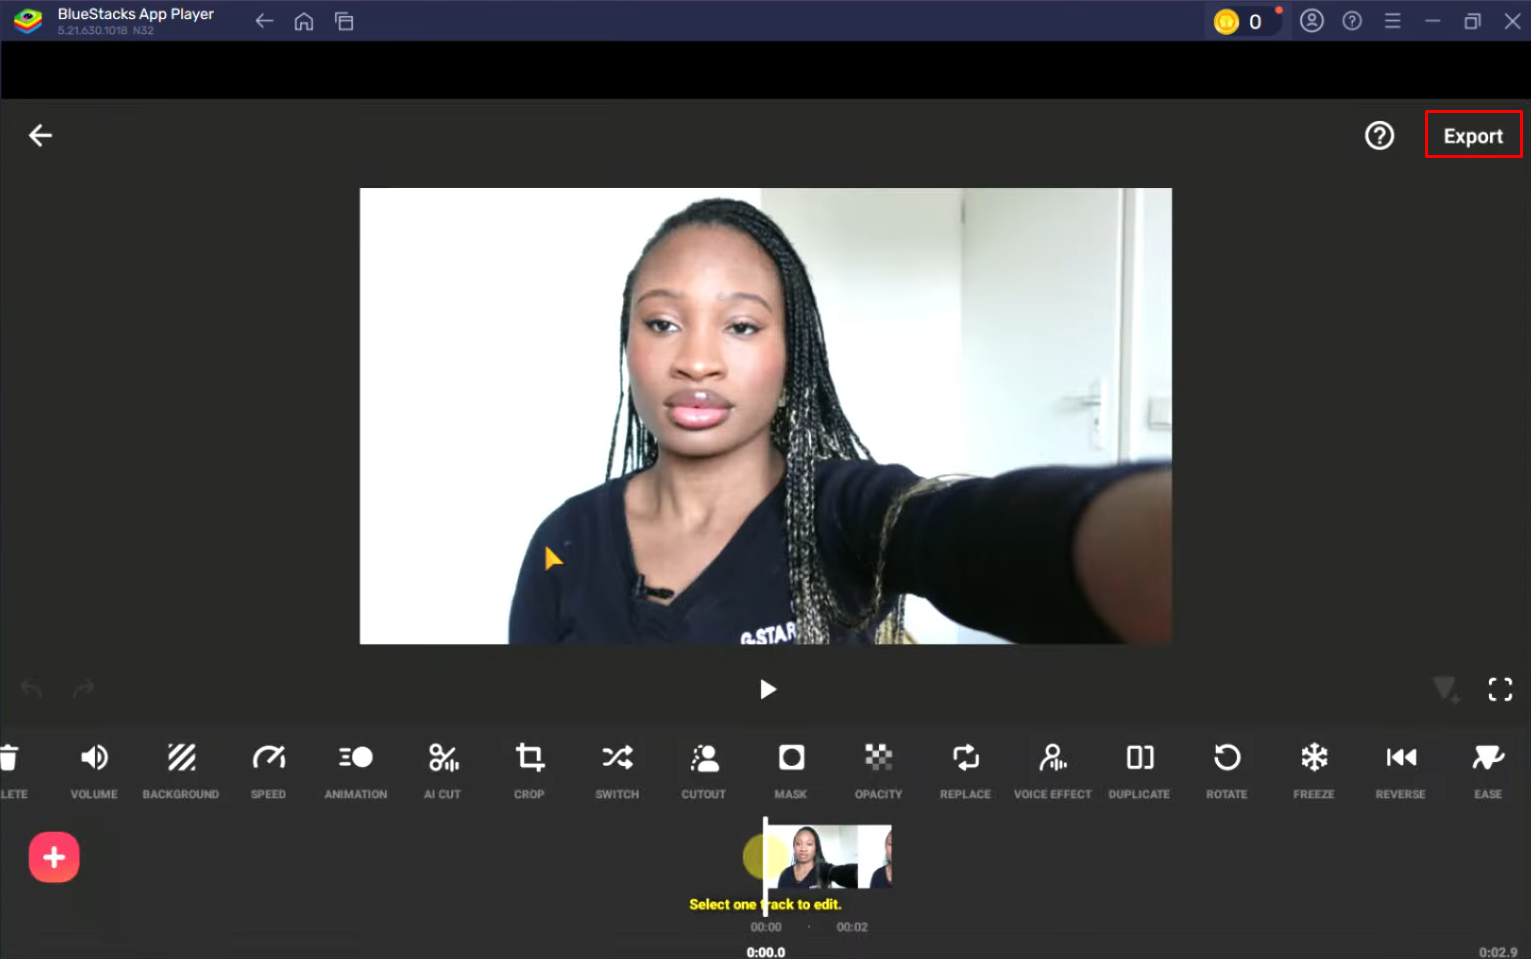
Task: Select the Mask tool
Action: click(x=790, y=770)
